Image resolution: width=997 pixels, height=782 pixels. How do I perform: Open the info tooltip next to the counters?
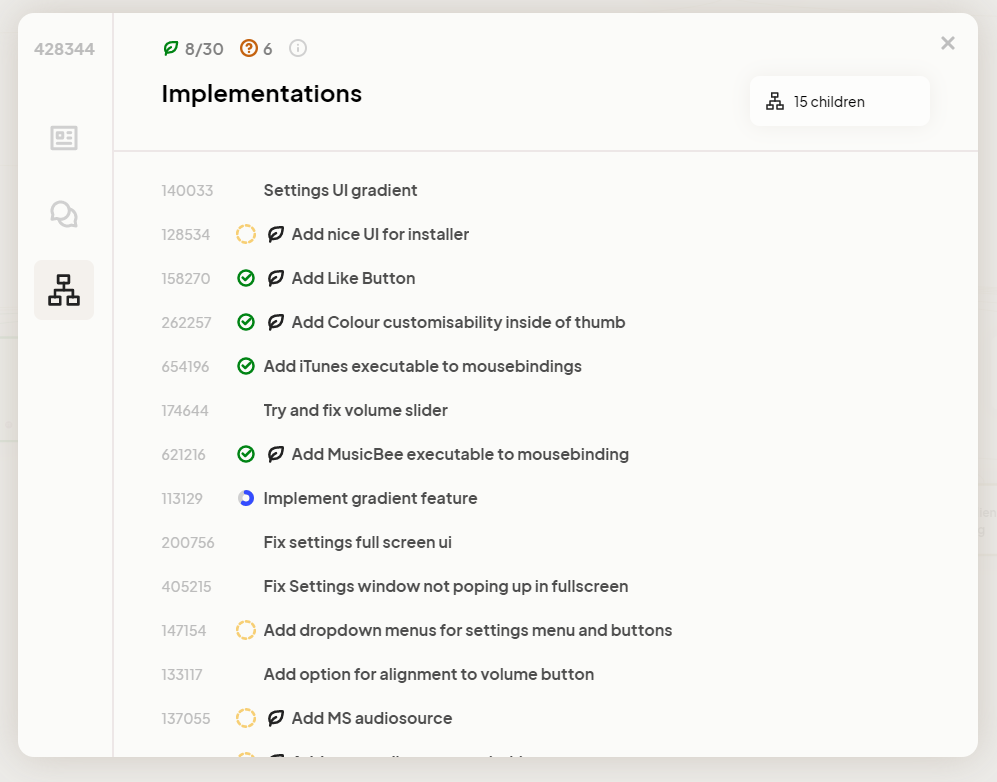pyautogui.click(x=297, y=47)
